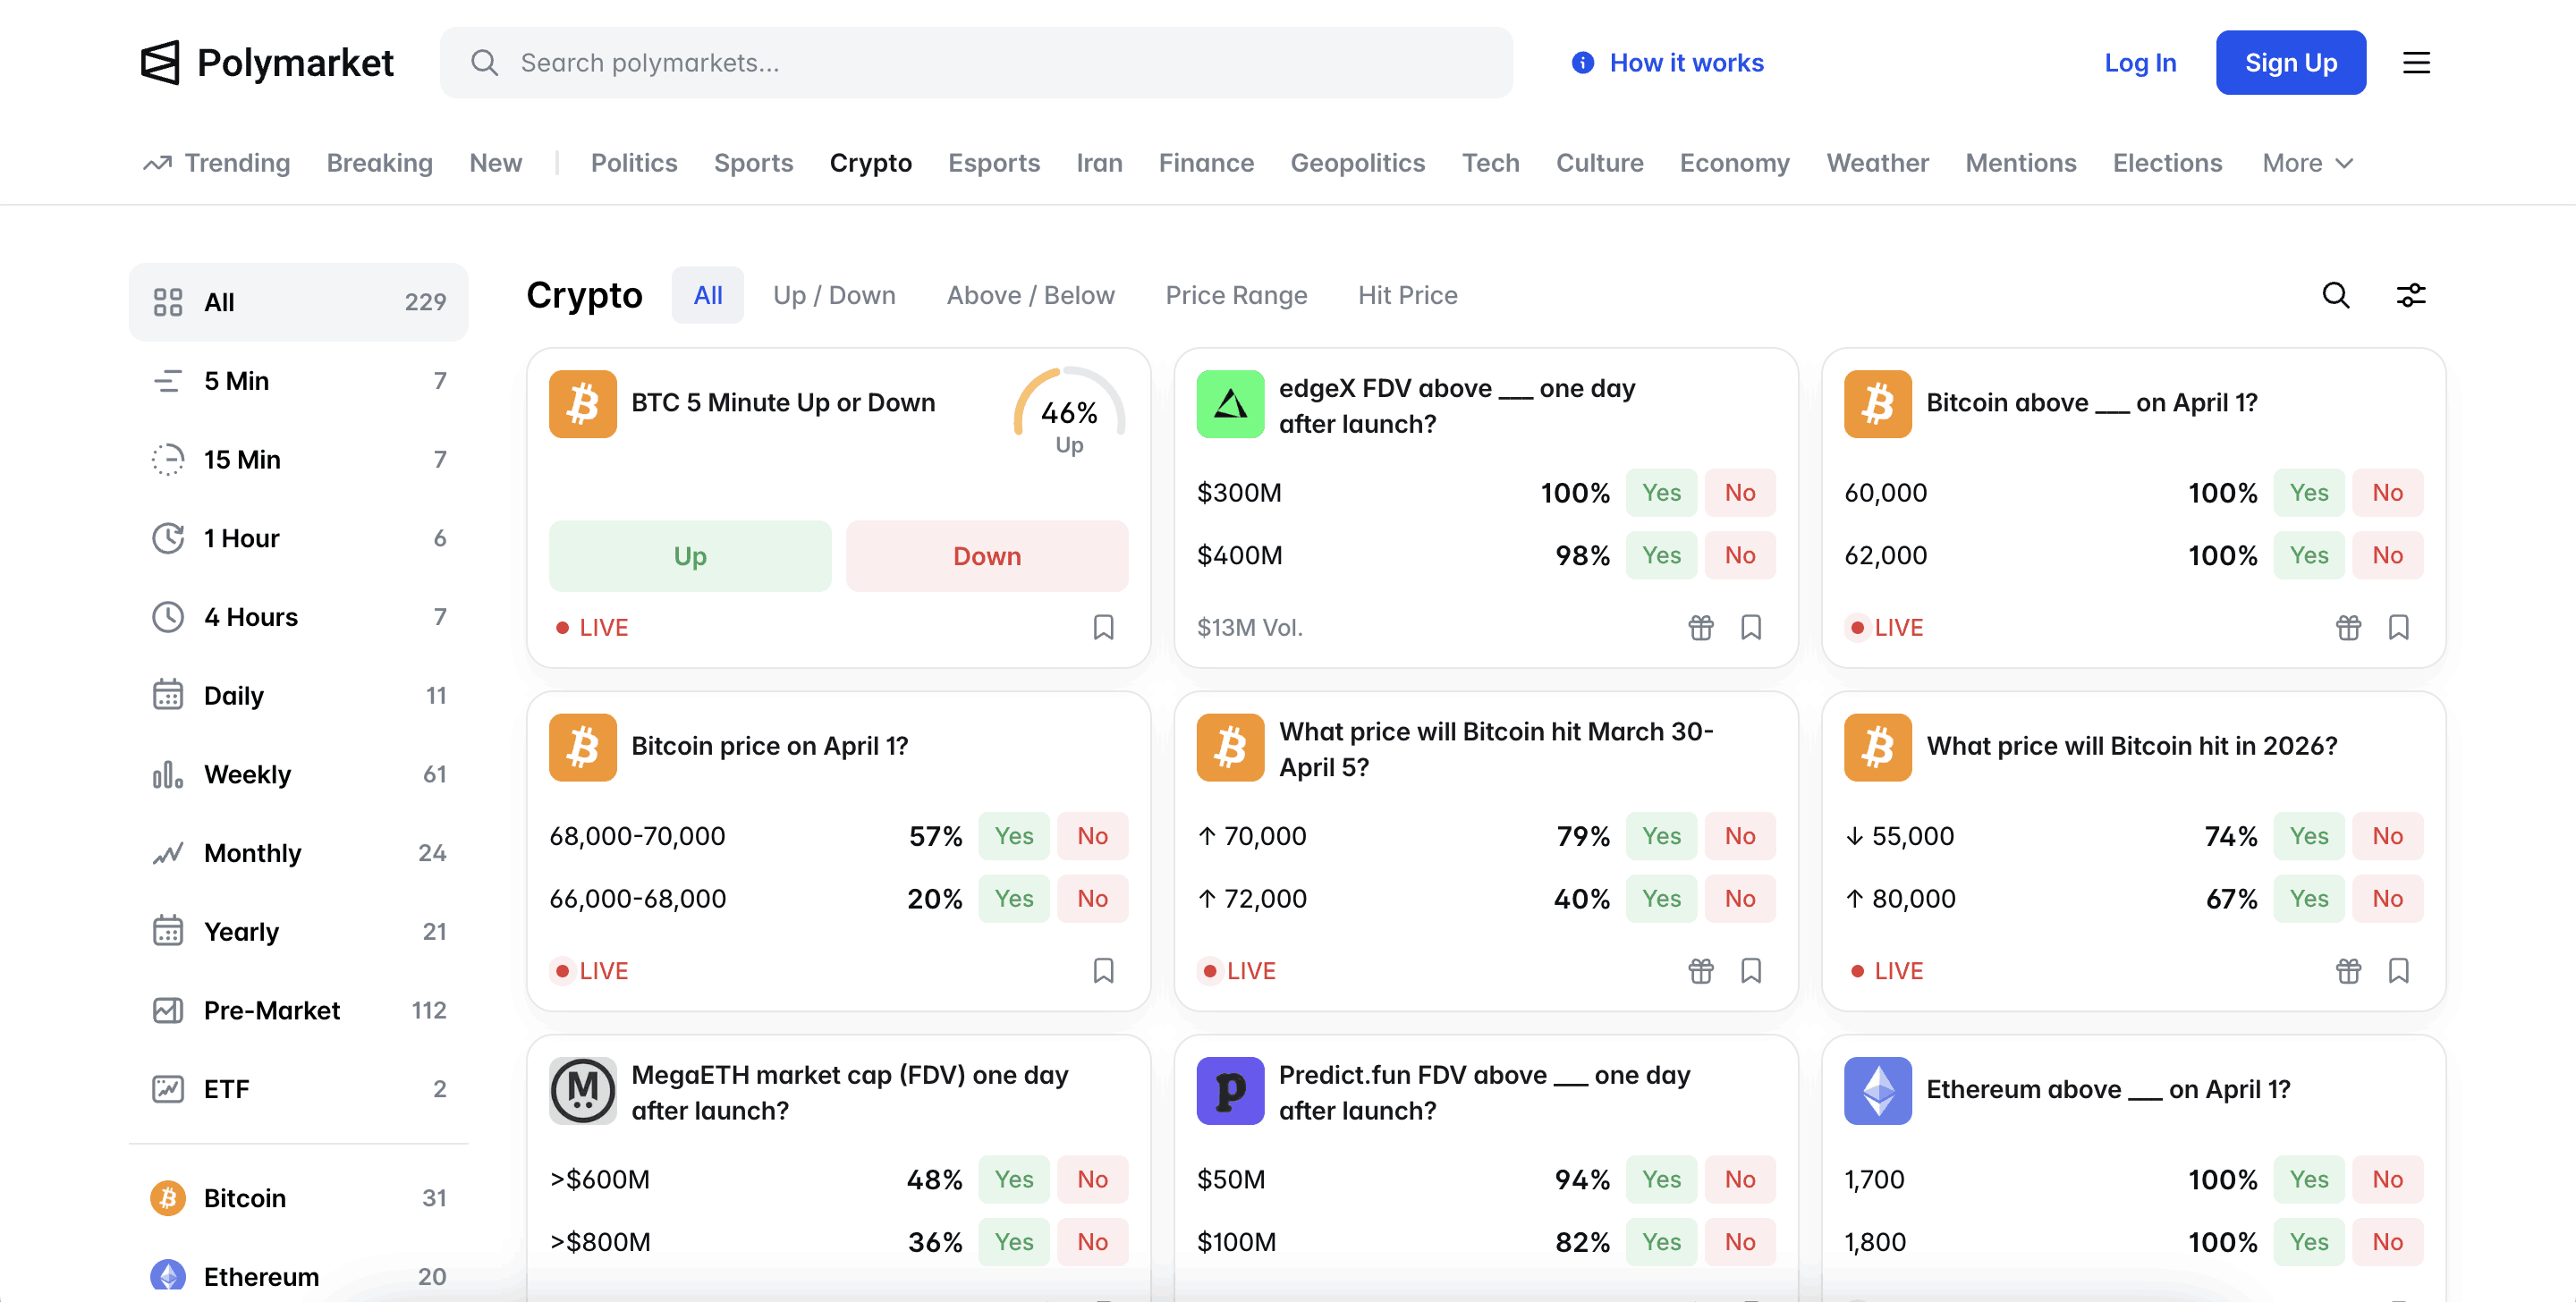Switch to the Hit Price tab
Viewport: 2576px width, 1302px height.
(1407, 295)
